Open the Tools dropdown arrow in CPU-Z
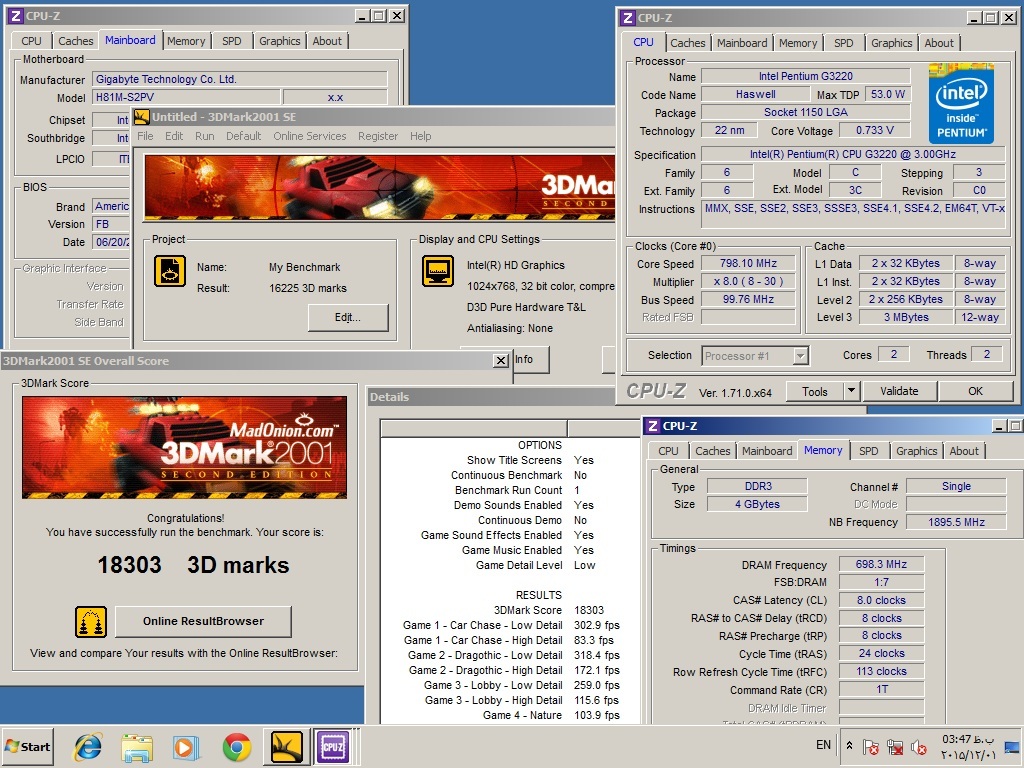 tap(850, 391)
